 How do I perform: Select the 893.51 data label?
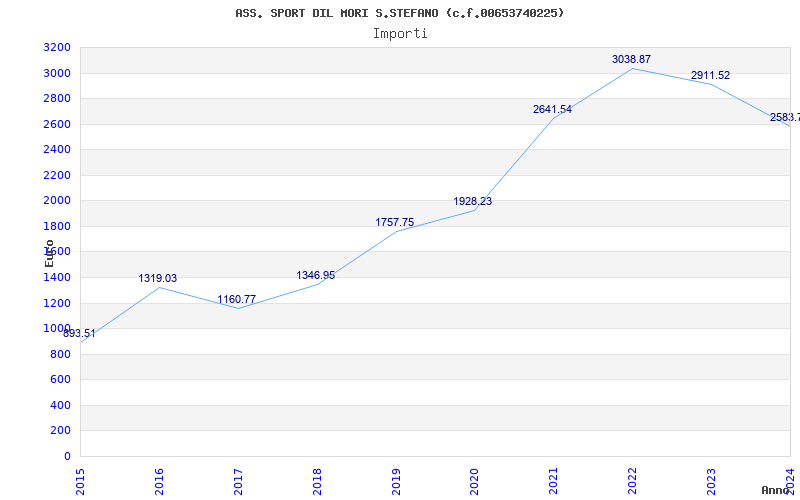click(79, 334)
